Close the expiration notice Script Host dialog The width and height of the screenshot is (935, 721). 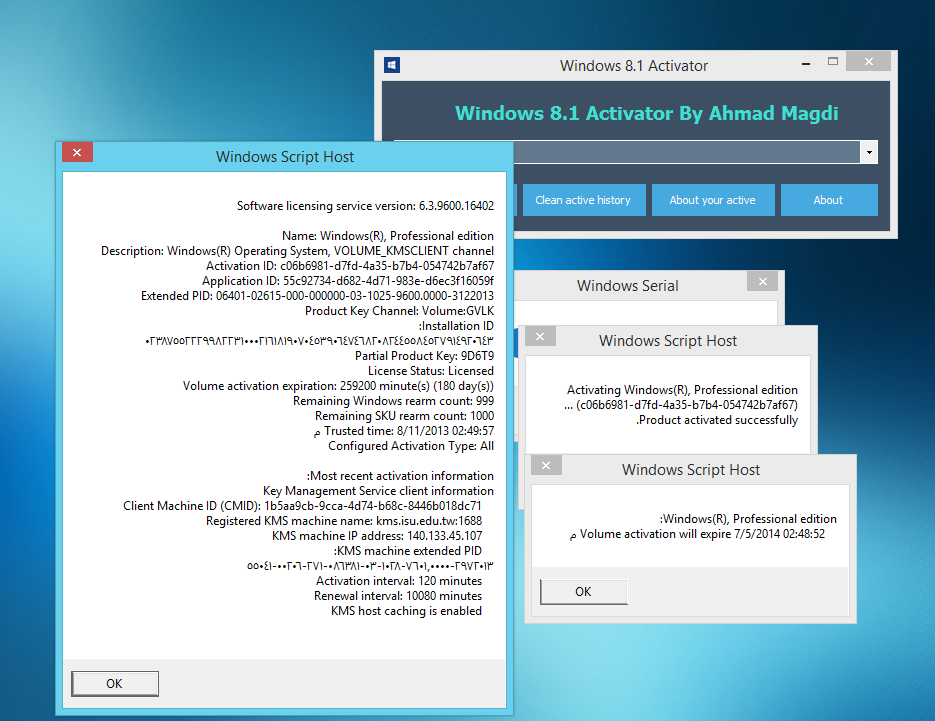pyautogui.click(x=546, y=465)
